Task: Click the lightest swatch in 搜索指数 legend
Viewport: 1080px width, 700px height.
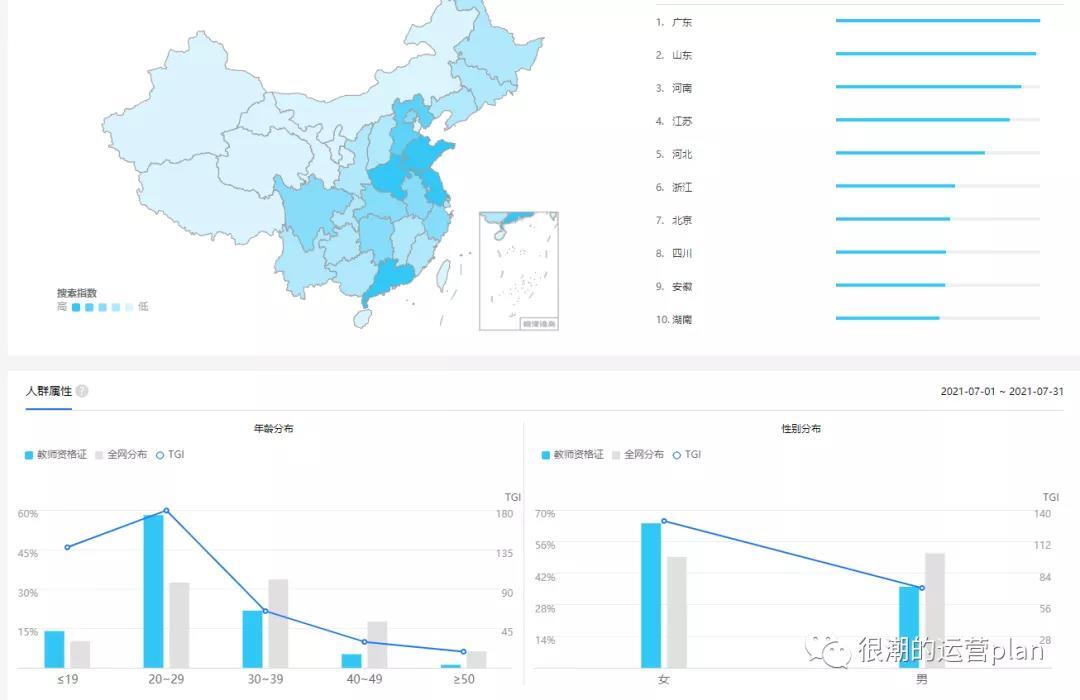Action: point(128,308)
